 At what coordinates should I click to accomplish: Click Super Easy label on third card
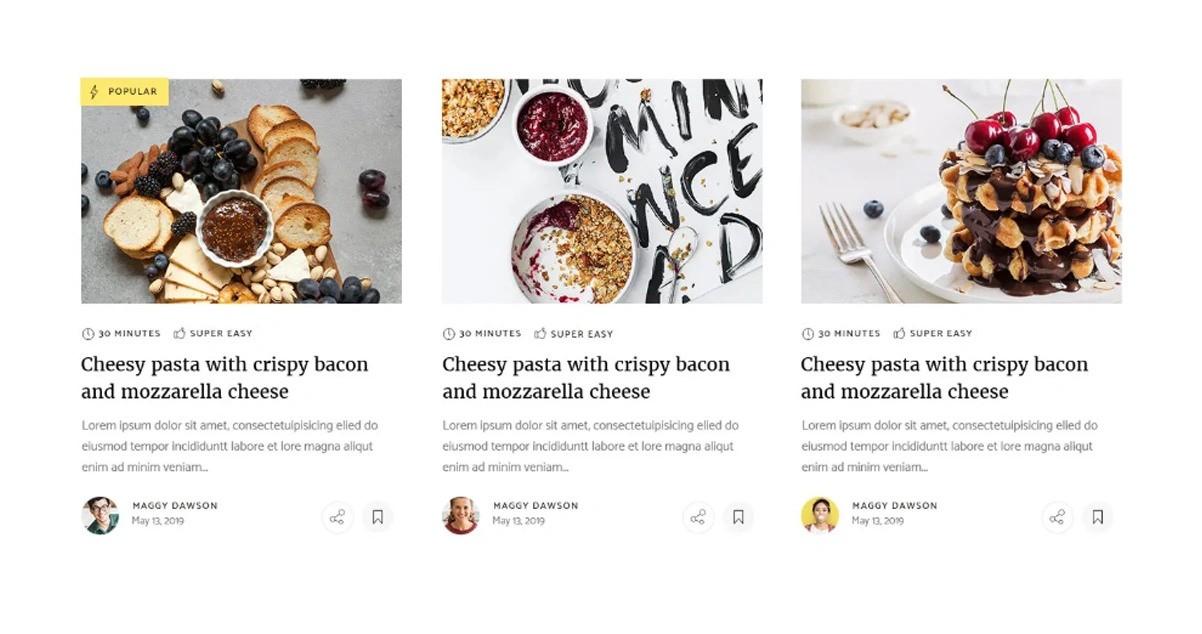pyautogui.click(x=940, y=334)
